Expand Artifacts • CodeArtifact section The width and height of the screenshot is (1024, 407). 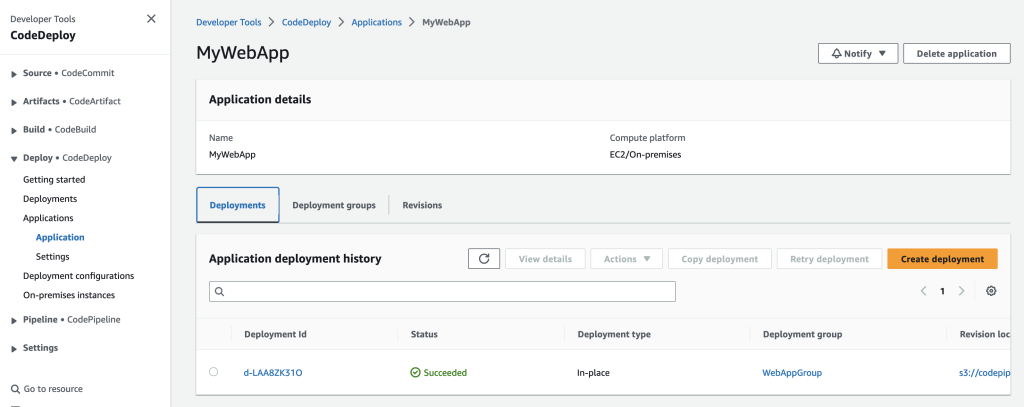pyautogui.click(x=14, y=102)
